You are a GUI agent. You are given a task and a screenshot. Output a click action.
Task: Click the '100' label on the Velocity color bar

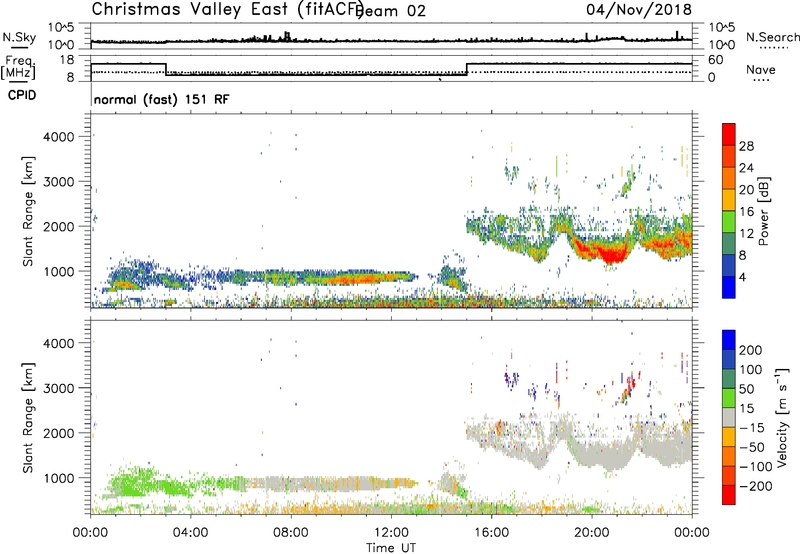pos(750,370)
